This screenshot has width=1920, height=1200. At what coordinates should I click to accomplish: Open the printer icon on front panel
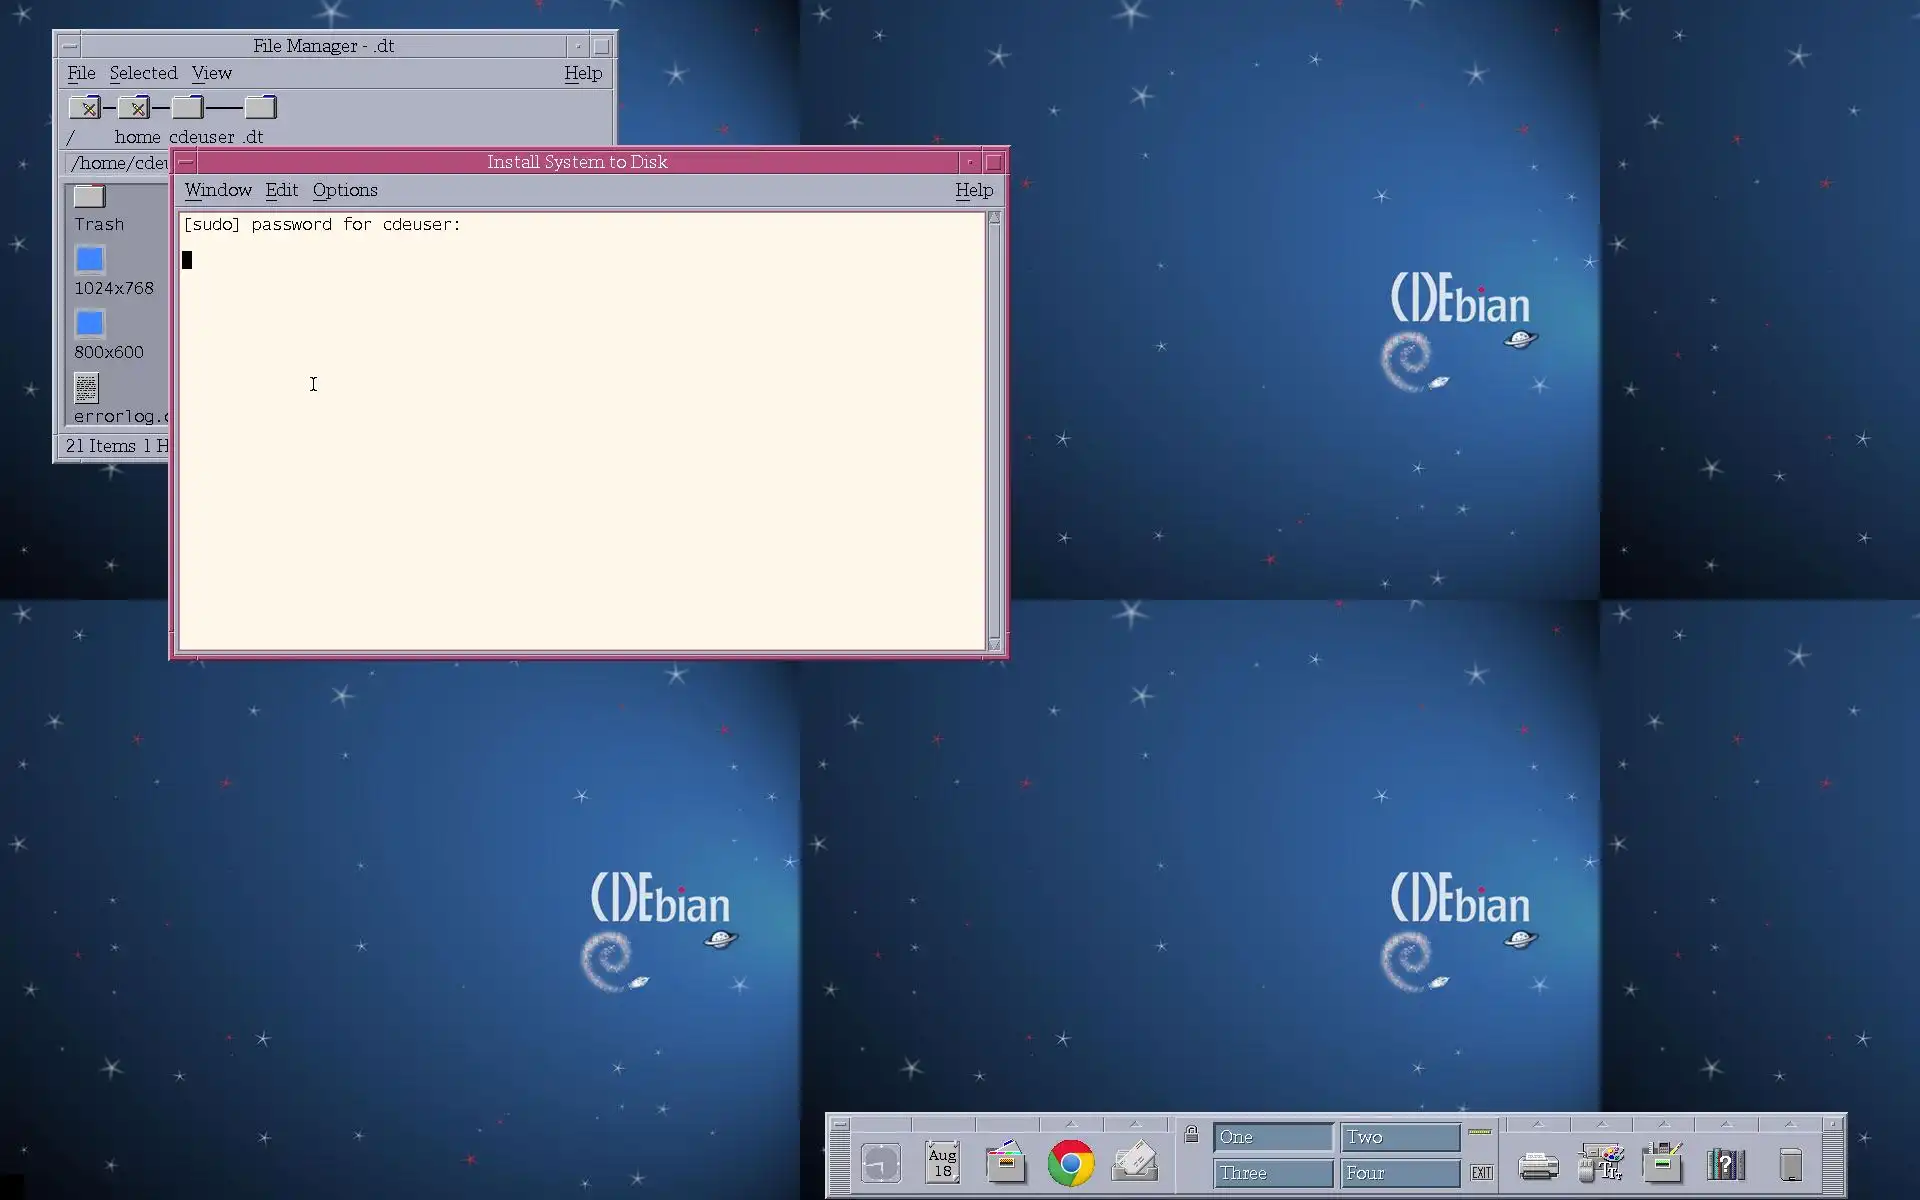(x=1538, y=1165)
